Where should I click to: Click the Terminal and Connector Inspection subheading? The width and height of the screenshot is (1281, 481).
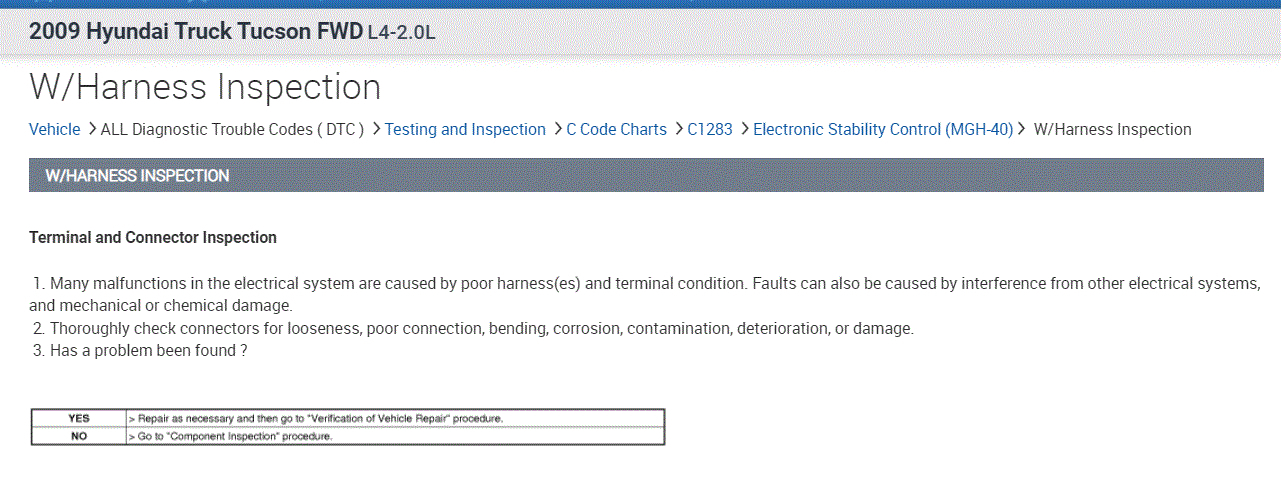point(153,238)
